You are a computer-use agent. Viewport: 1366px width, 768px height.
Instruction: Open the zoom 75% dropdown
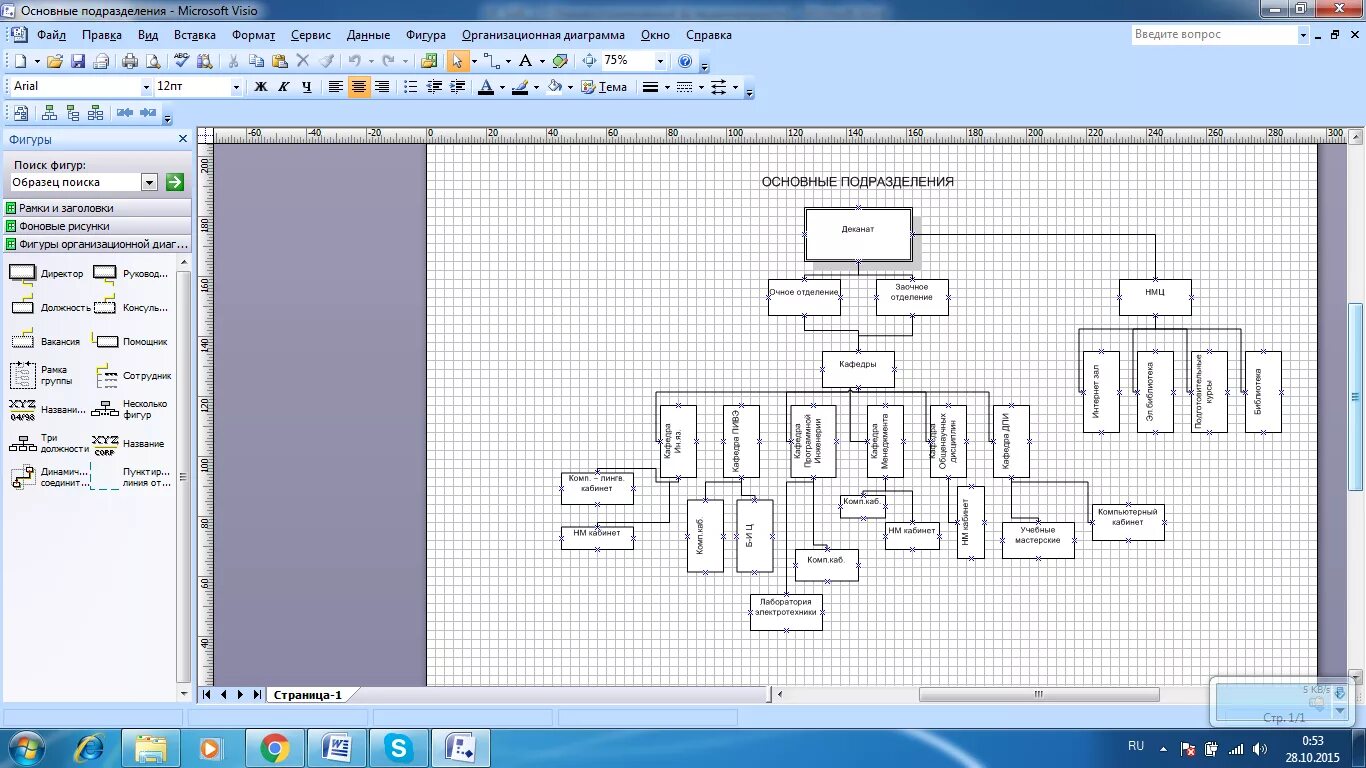click(x=659, y=61)
